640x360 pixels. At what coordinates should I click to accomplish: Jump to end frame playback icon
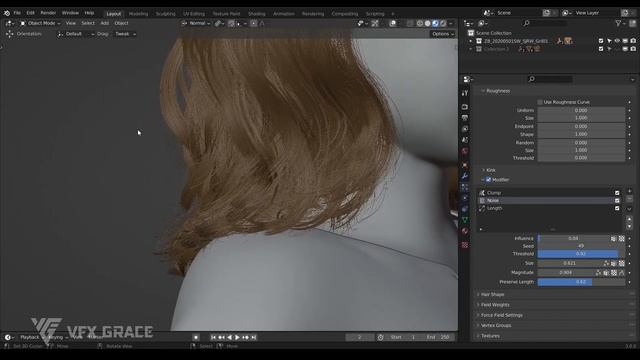pos(253,338)
